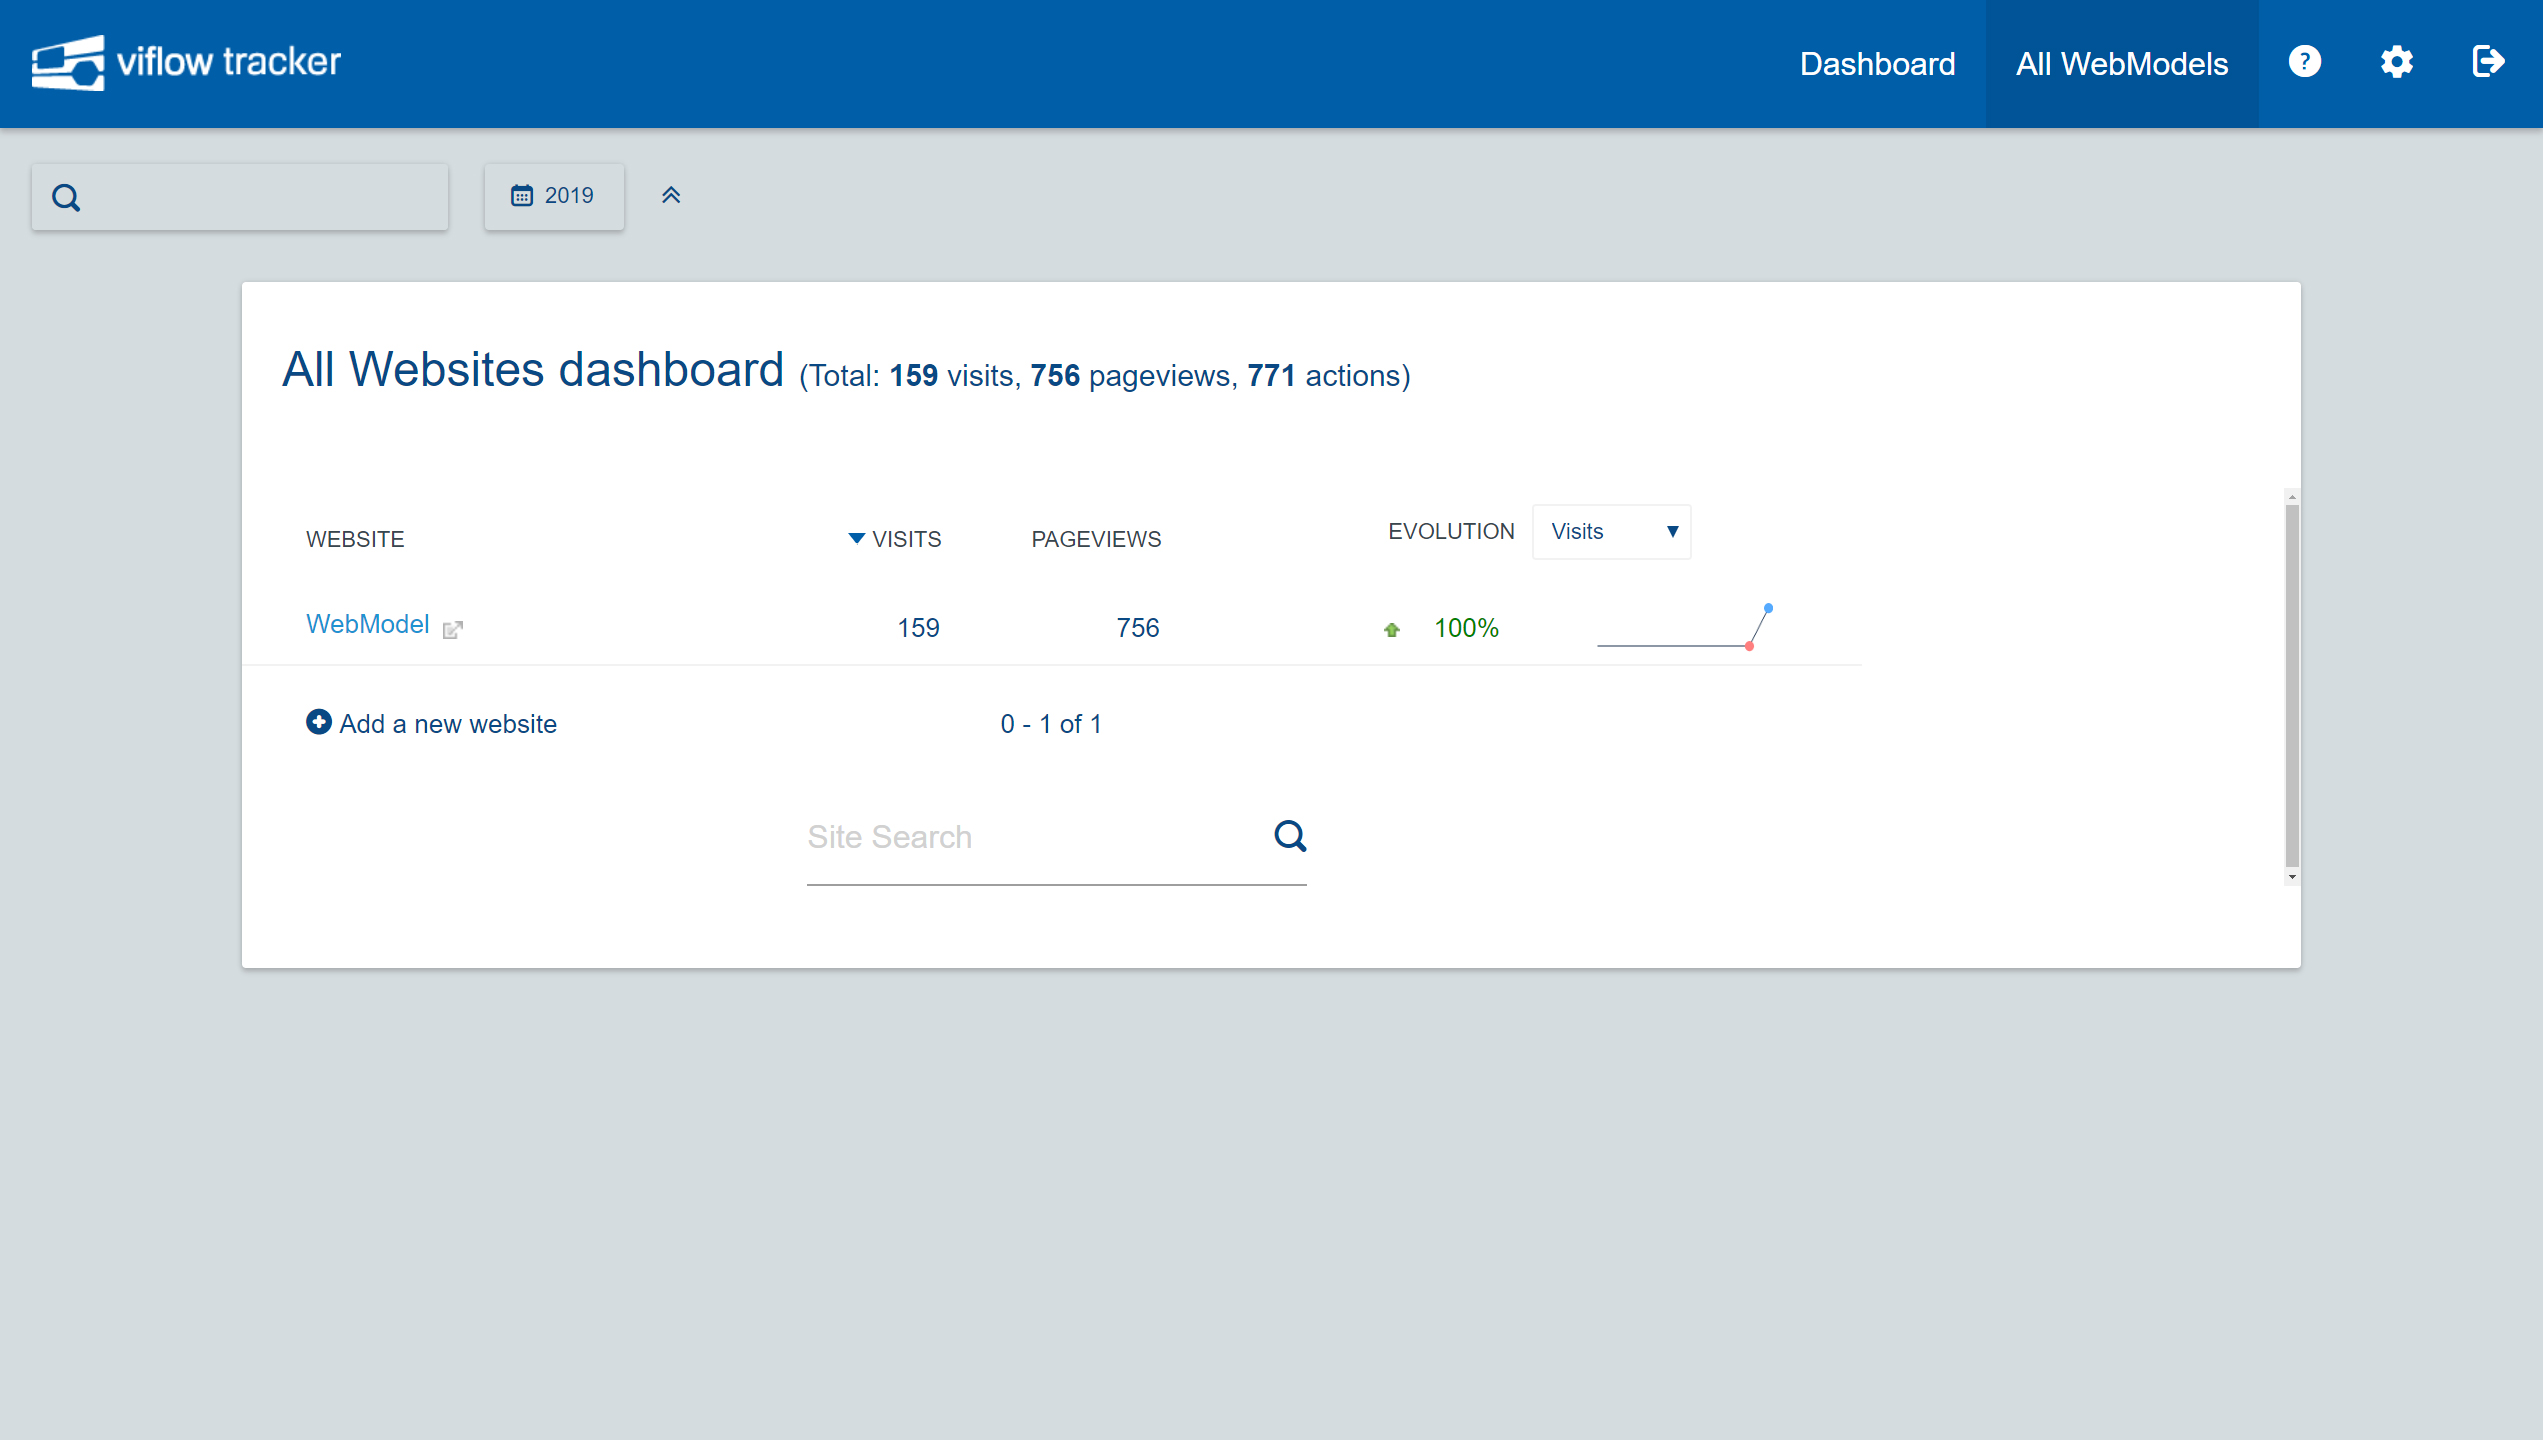Screen dimensions: 2543x1440
Task: Open the All WebModels menu item
Action: [2122, 63]
